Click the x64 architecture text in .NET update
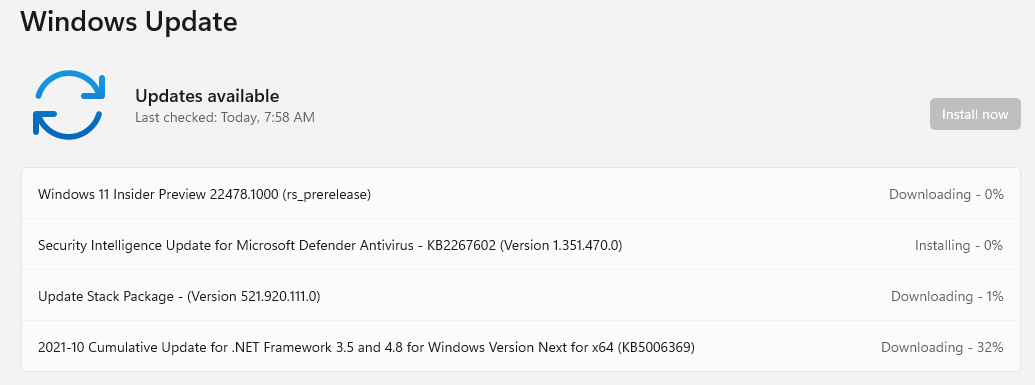This screenshot has width=1035, height=385. coord(601,347)
